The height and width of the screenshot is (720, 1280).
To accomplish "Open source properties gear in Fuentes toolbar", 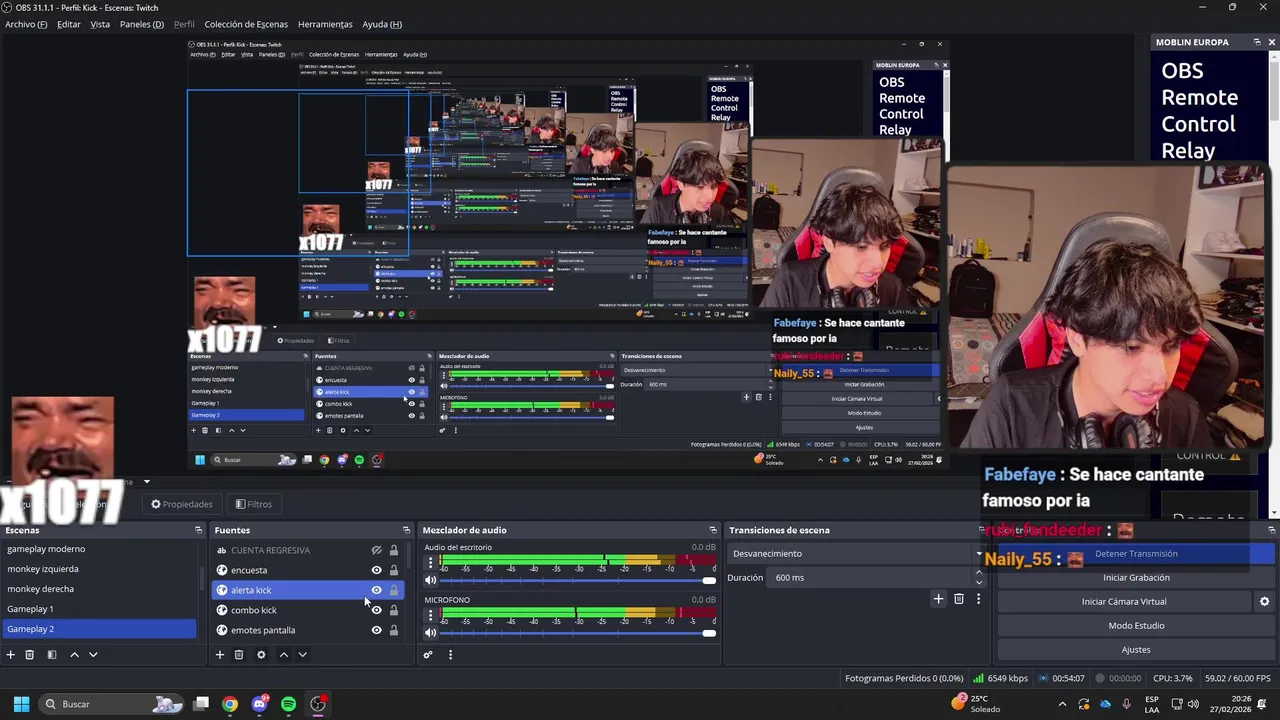I will [261, 655].
